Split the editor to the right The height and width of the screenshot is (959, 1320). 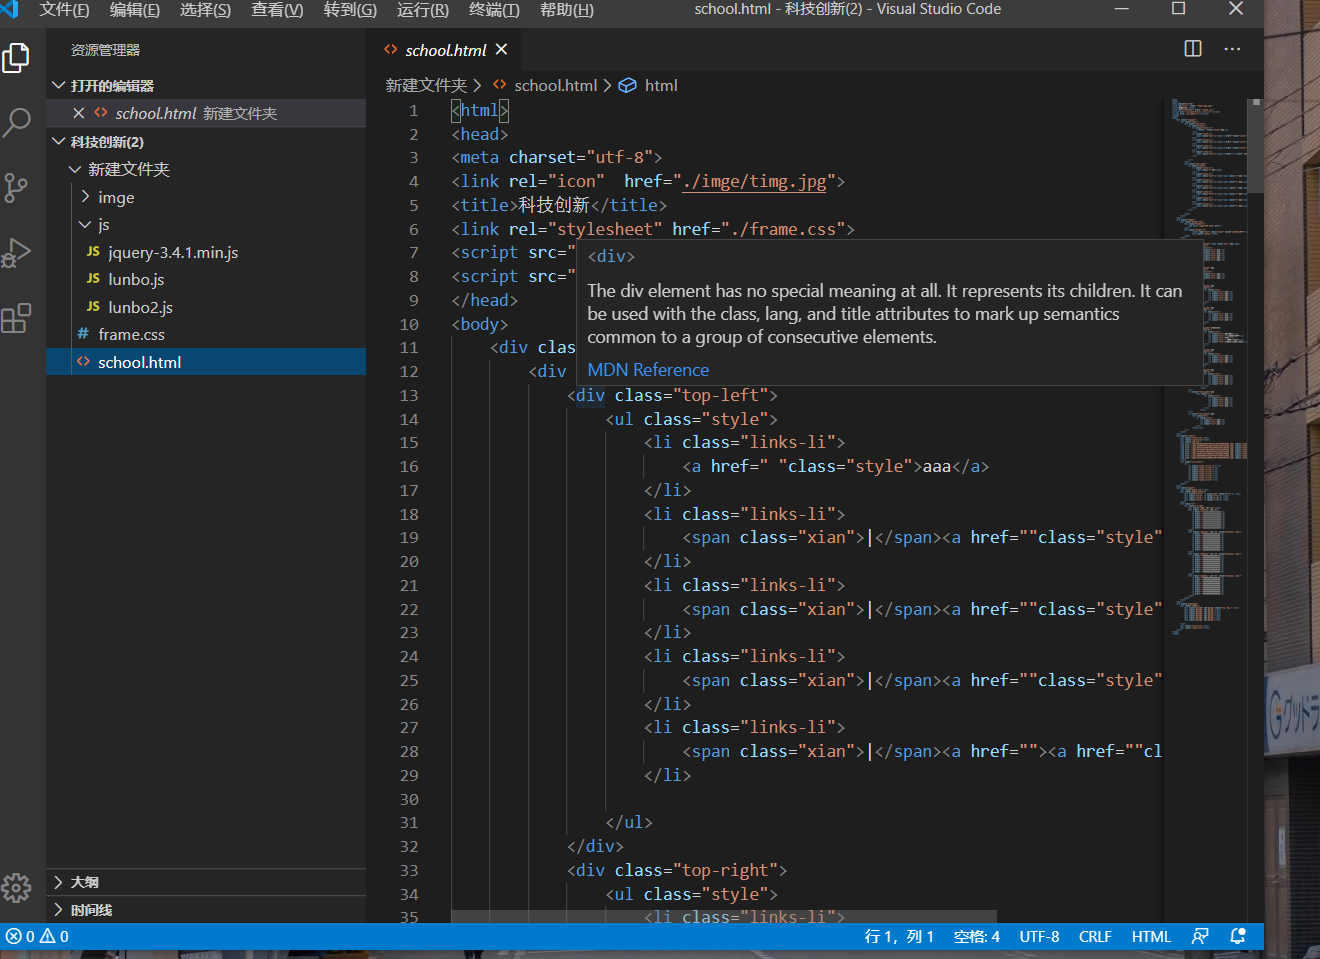1193,49
